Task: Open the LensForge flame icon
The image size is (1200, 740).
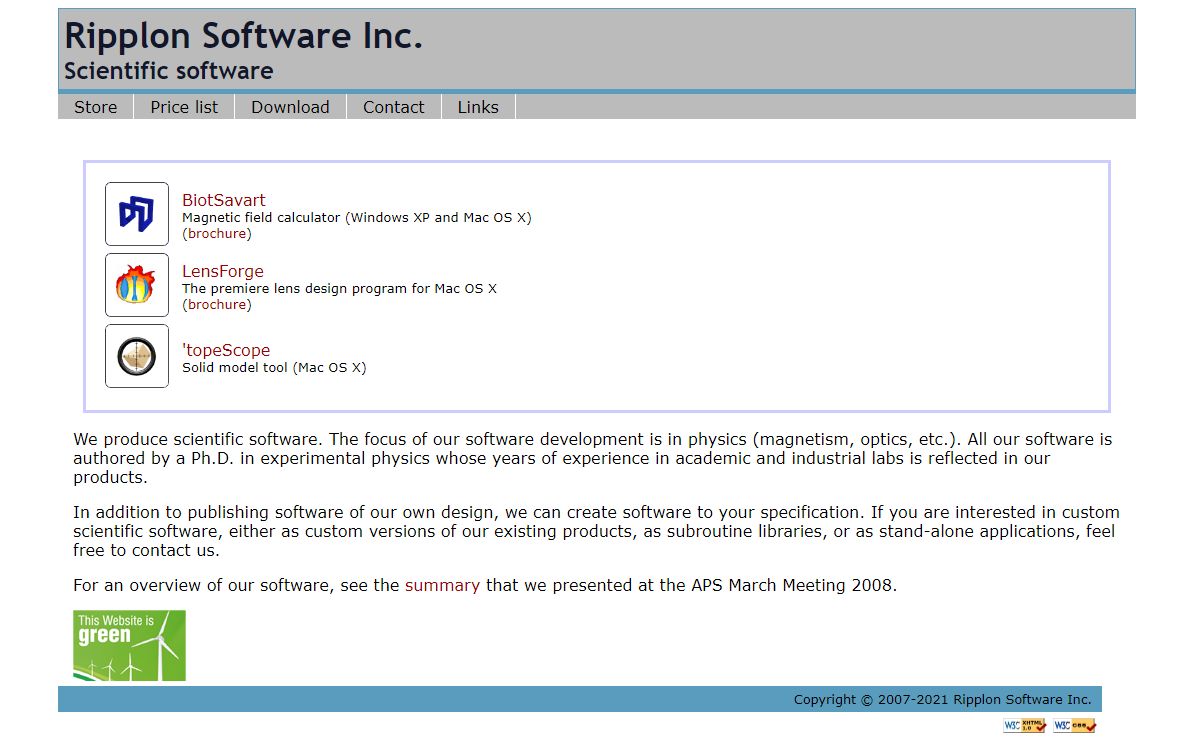Action: click(x=137, y=285)
